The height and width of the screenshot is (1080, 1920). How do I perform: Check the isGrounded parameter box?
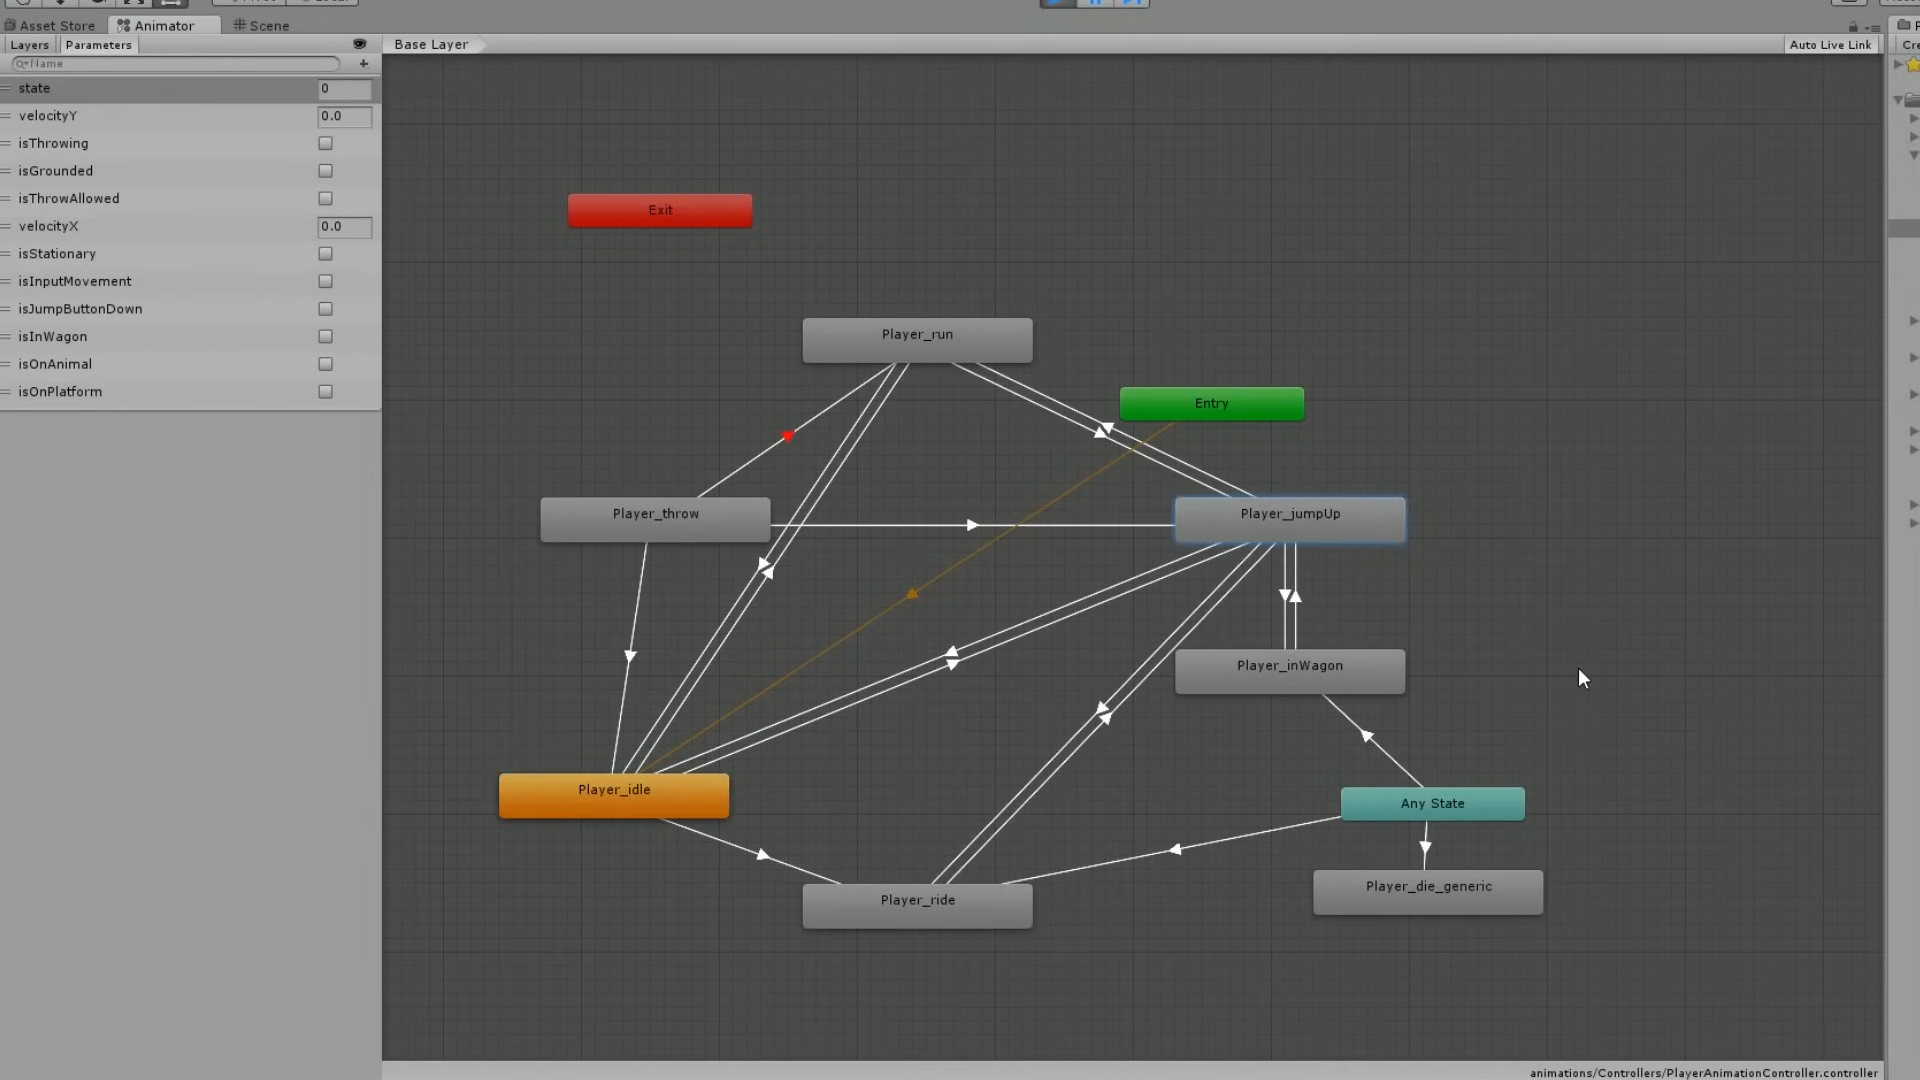[x=325, y=171]
